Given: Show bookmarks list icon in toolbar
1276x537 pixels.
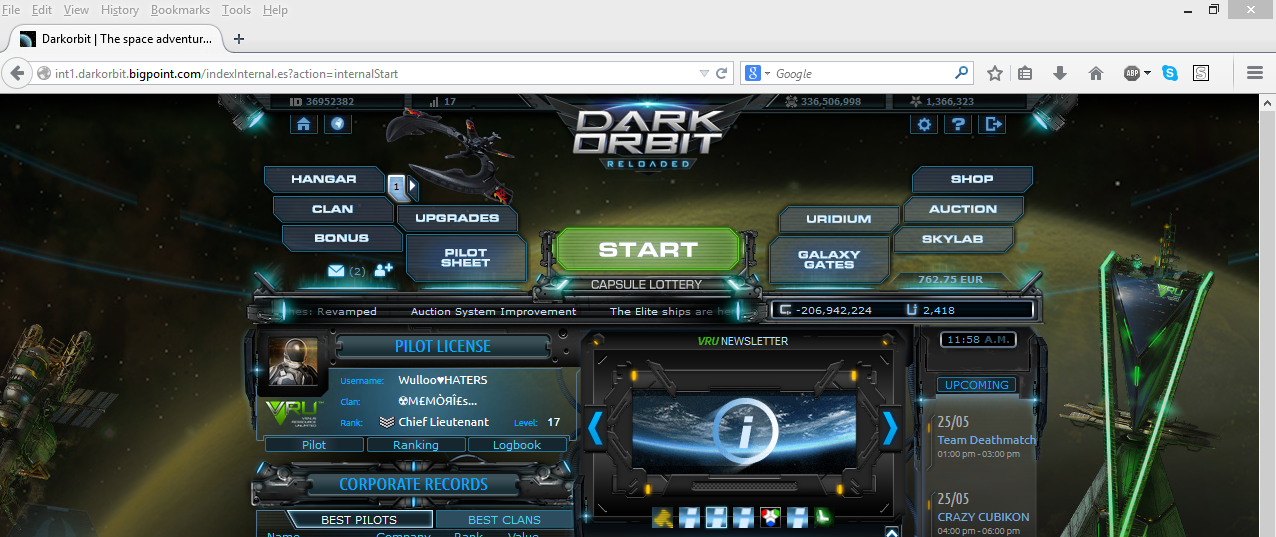Looking at the screenshot, I should tap(1025, 73).
